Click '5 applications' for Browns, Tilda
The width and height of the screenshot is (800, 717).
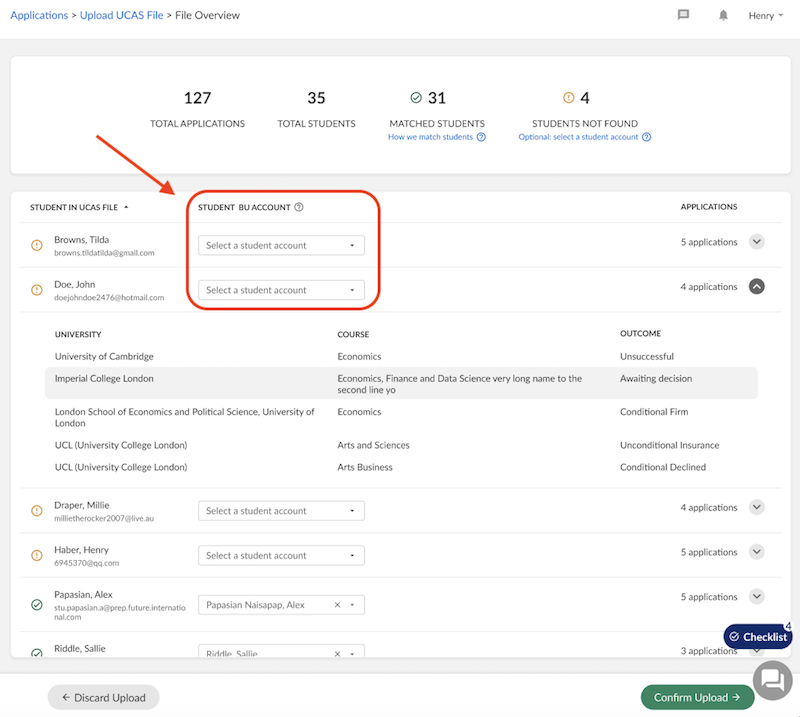pos(709,242)
